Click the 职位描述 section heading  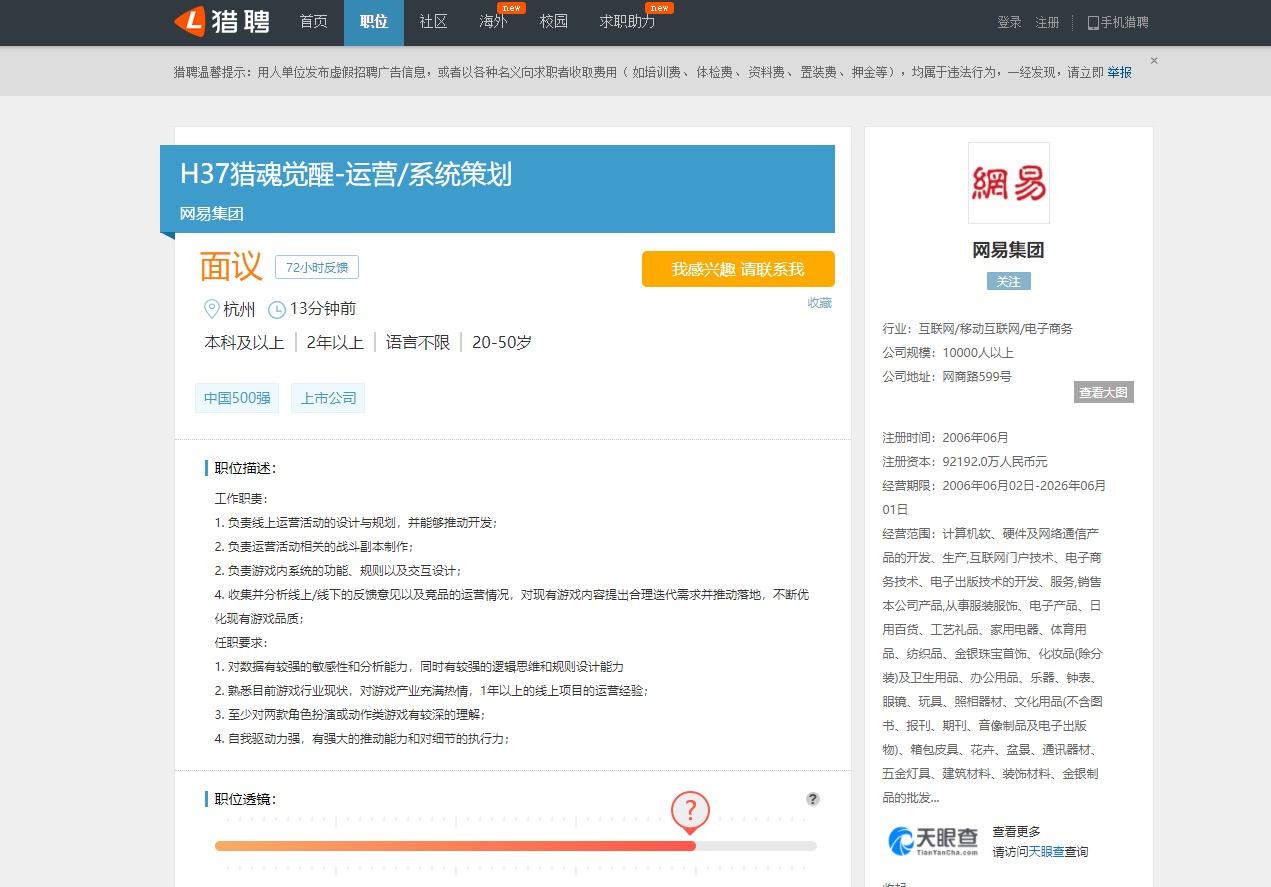point(245,468)
